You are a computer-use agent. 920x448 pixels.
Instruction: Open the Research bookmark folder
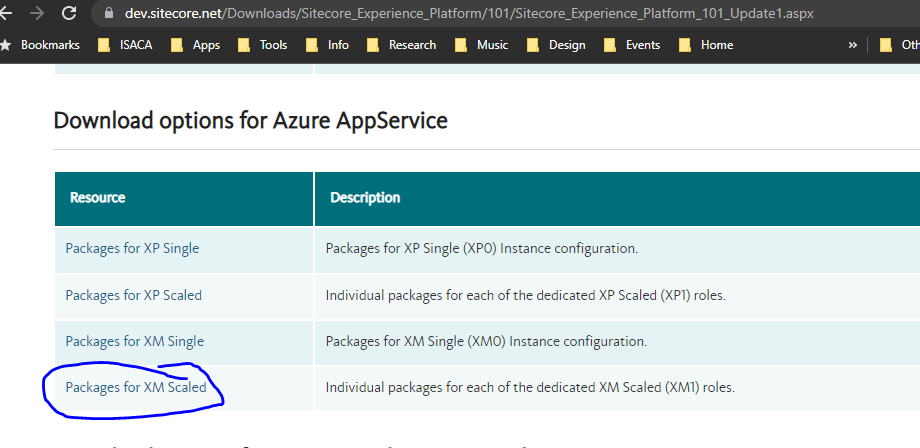[x=401, y=45]
